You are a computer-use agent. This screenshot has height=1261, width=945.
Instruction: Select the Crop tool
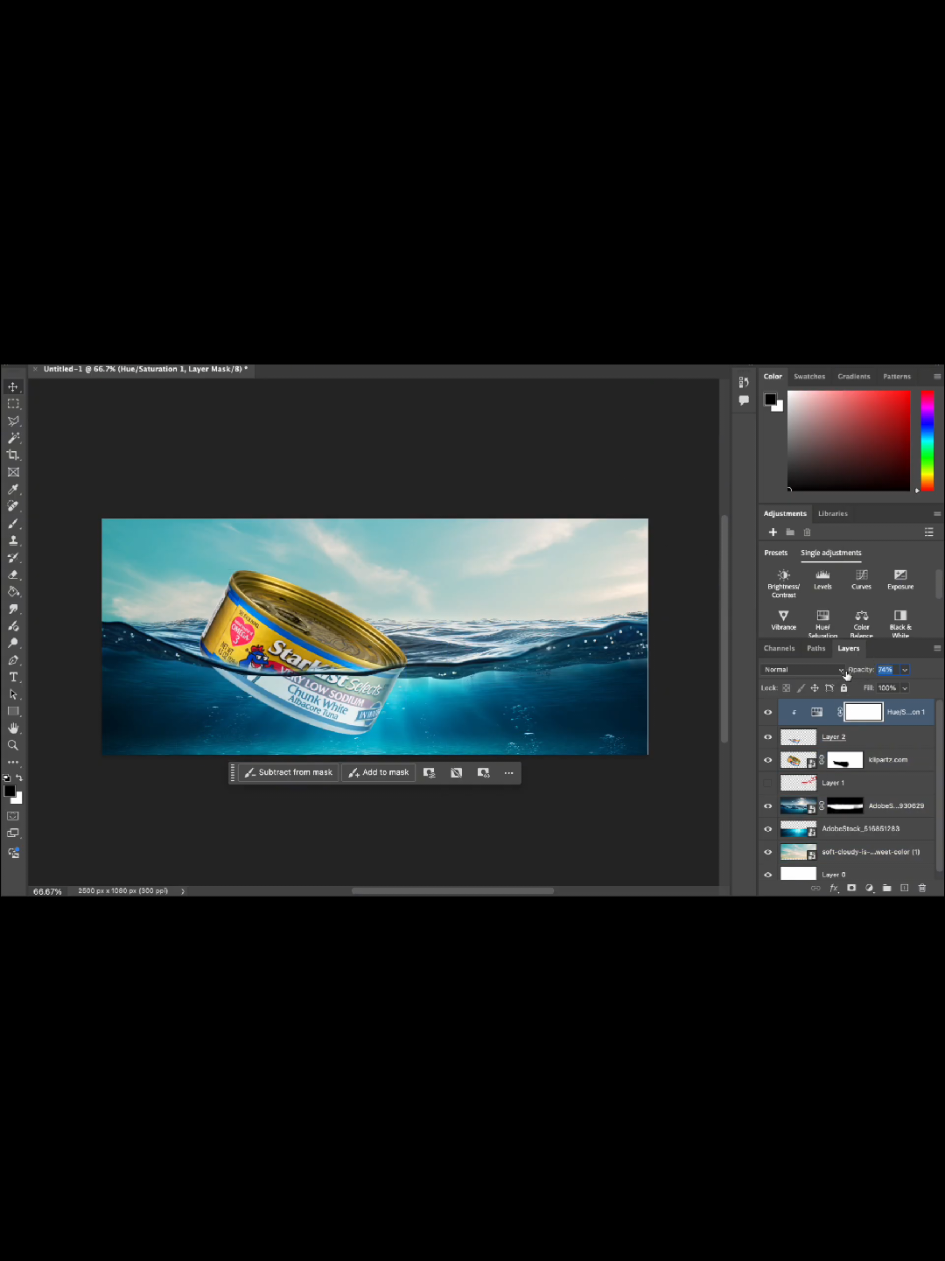click(x=13, y=454)
